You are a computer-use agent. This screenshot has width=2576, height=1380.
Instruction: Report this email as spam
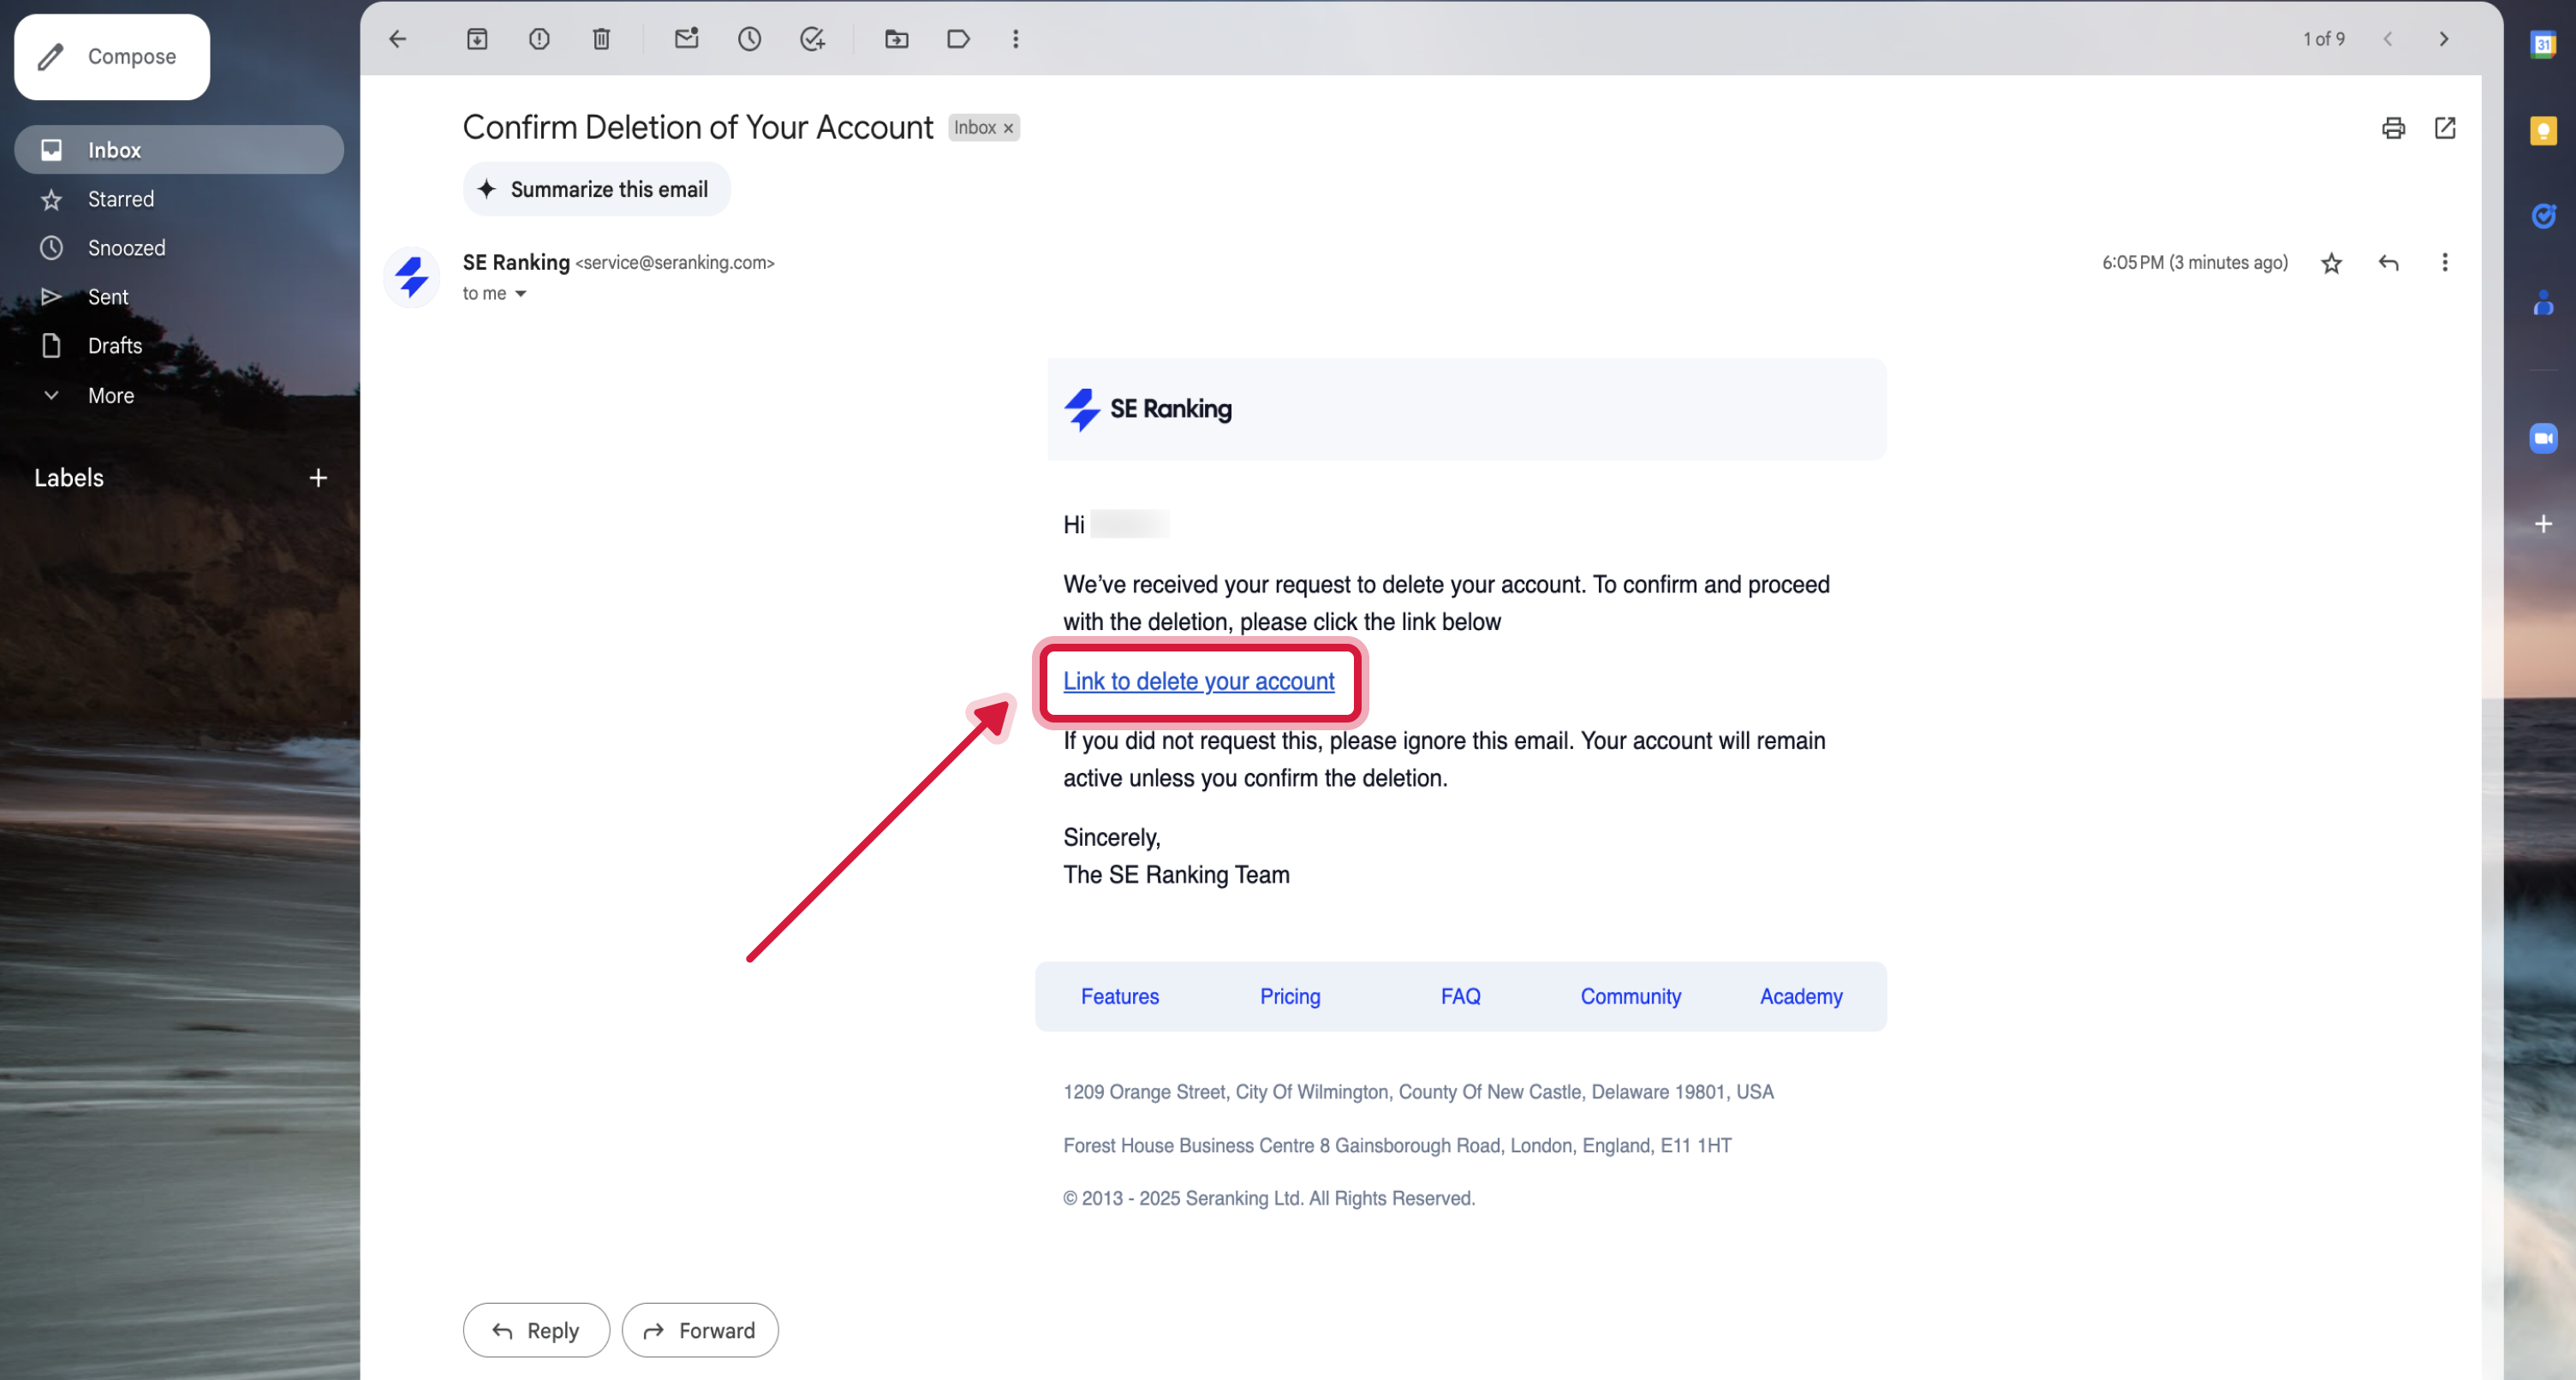click(539, 39)
